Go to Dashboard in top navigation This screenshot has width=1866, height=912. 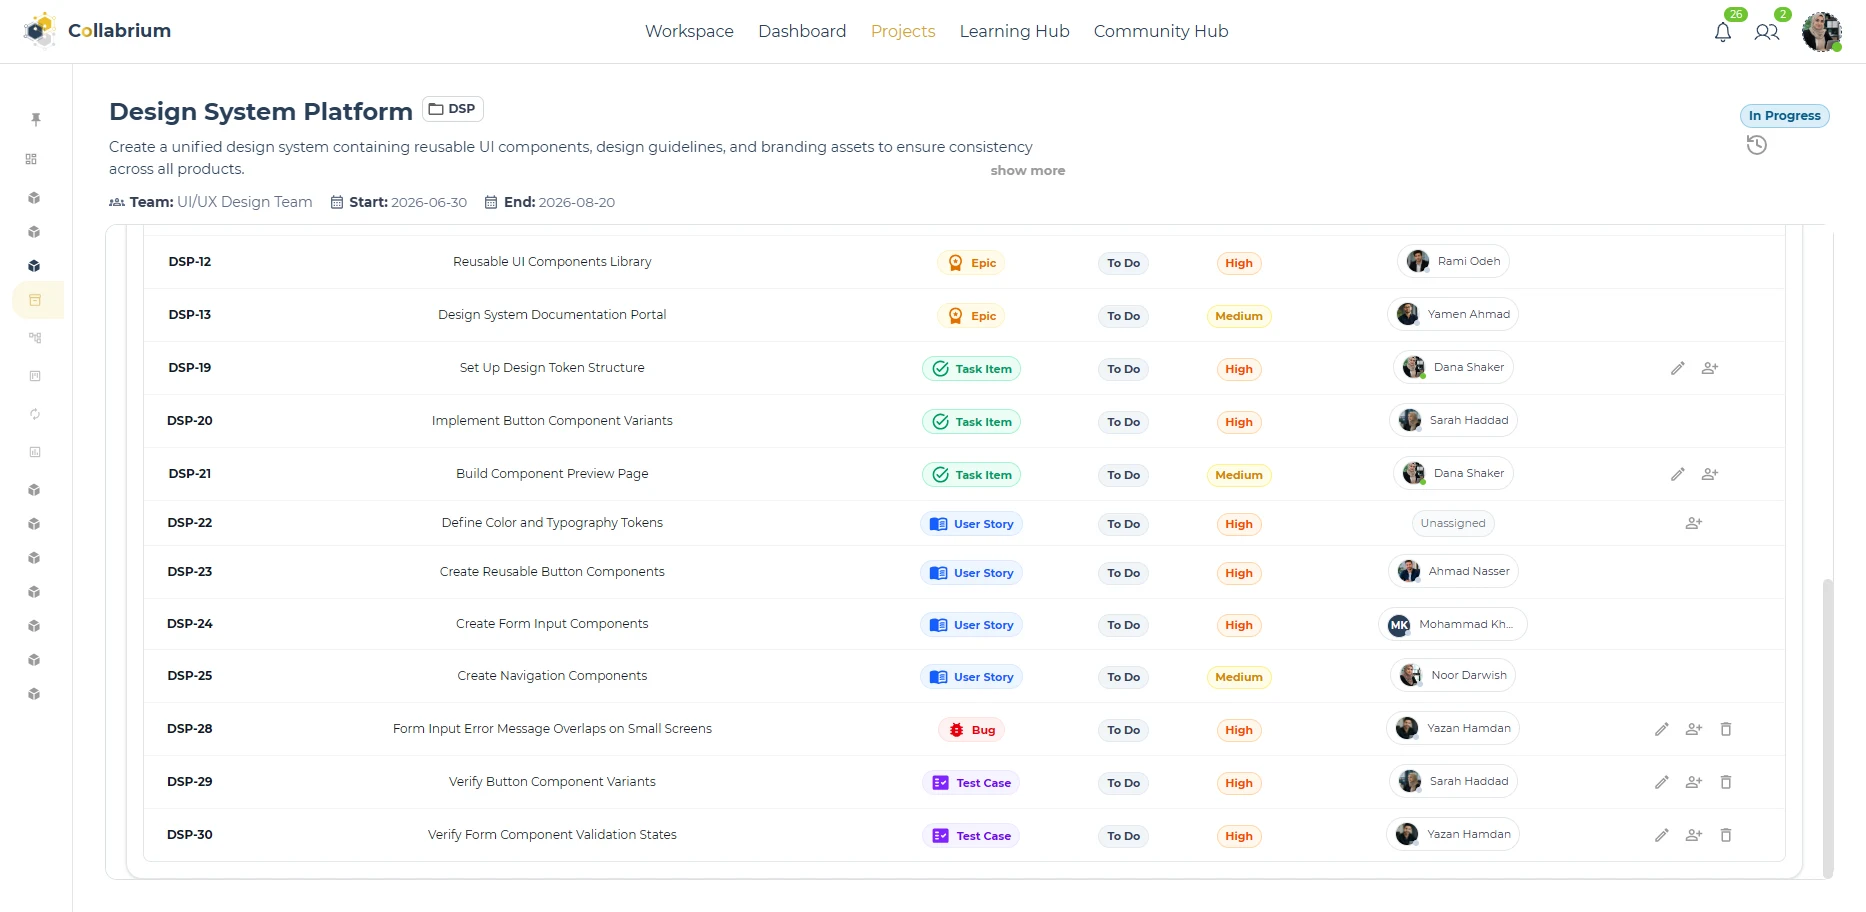[802, 31]
